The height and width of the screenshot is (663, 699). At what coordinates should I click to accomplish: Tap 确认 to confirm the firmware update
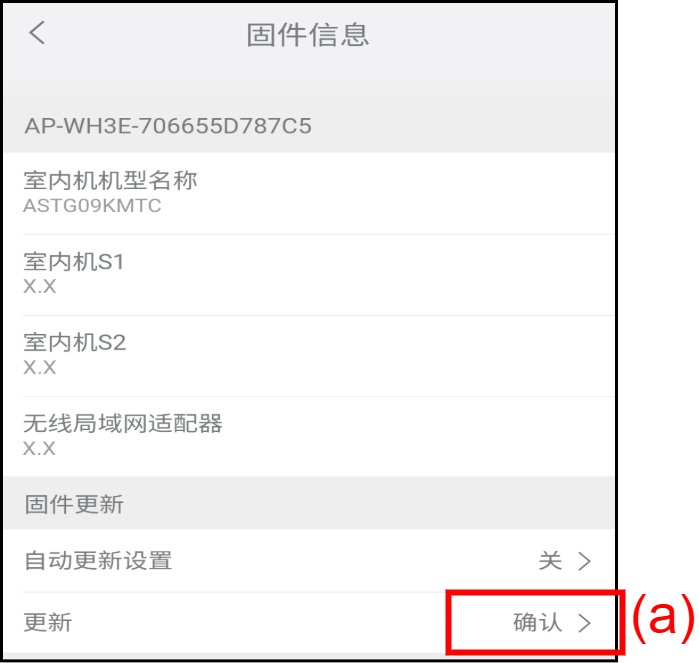[x=537, y=622]
